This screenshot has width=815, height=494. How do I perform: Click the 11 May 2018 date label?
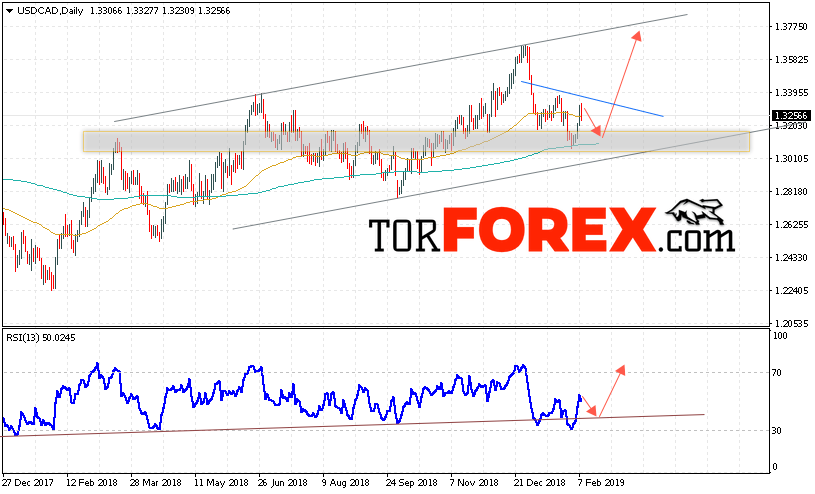pos(221,483)
